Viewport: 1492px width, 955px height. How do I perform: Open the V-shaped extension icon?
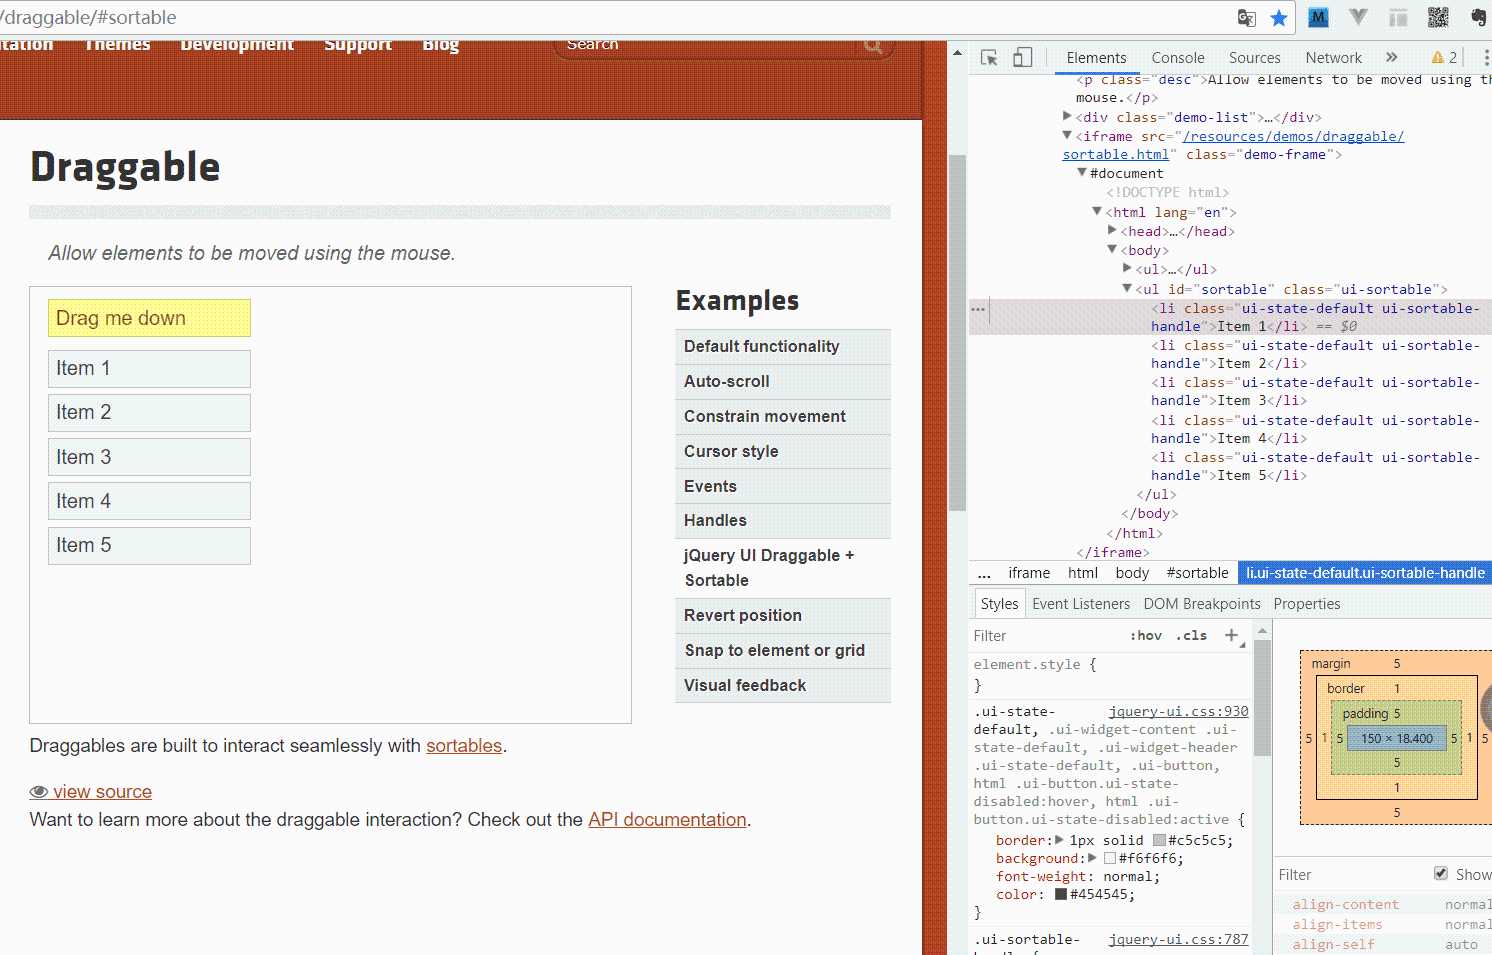pyautogui.click(x=1358, y=17)
